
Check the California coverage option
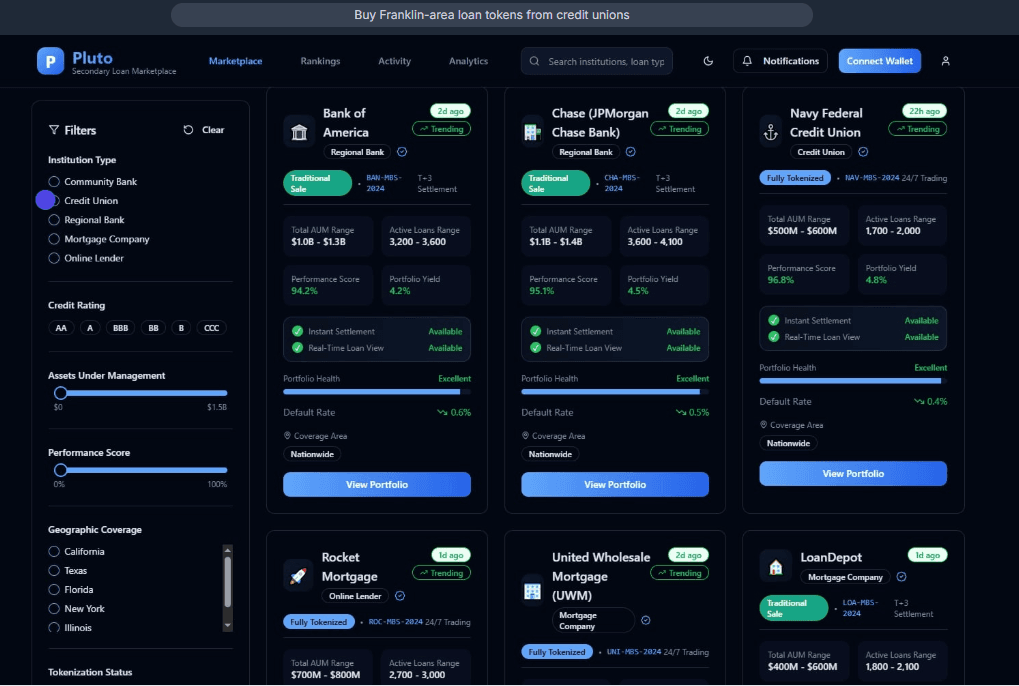[x=54, y=552]
